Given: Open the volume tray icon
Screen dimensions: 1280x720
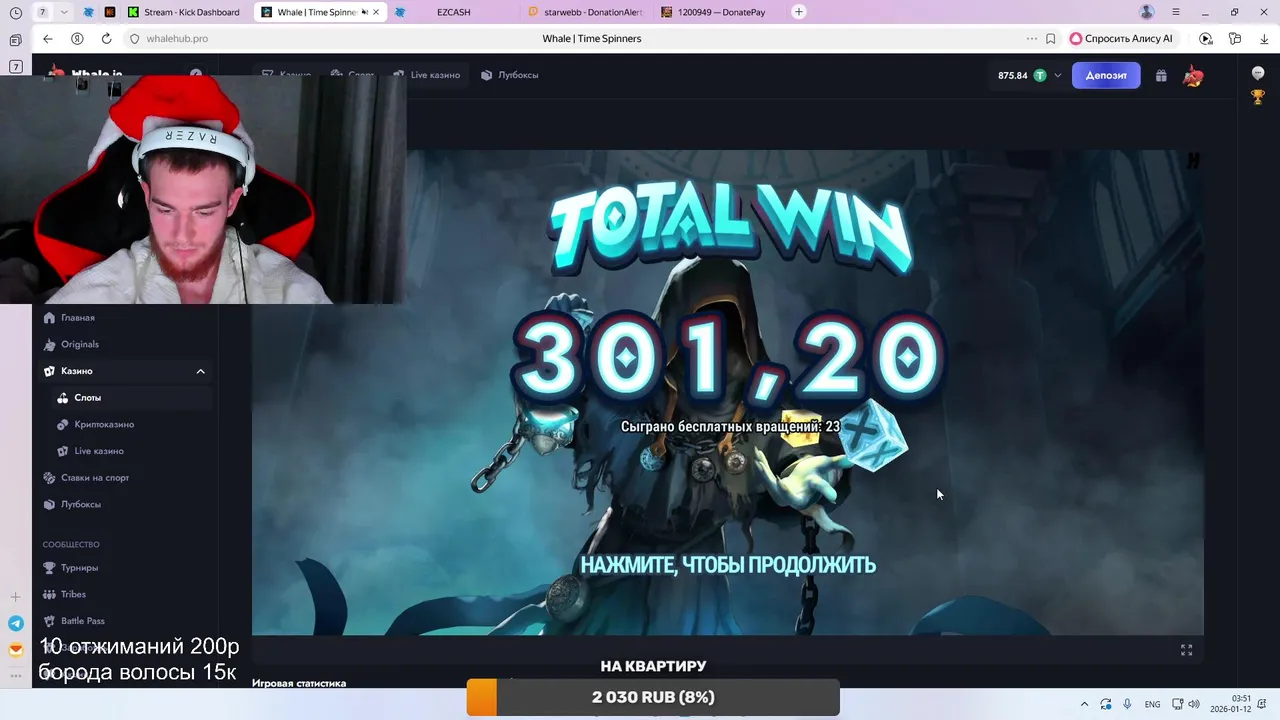Looking at the screenshot, I should (x=1193, y=704).
